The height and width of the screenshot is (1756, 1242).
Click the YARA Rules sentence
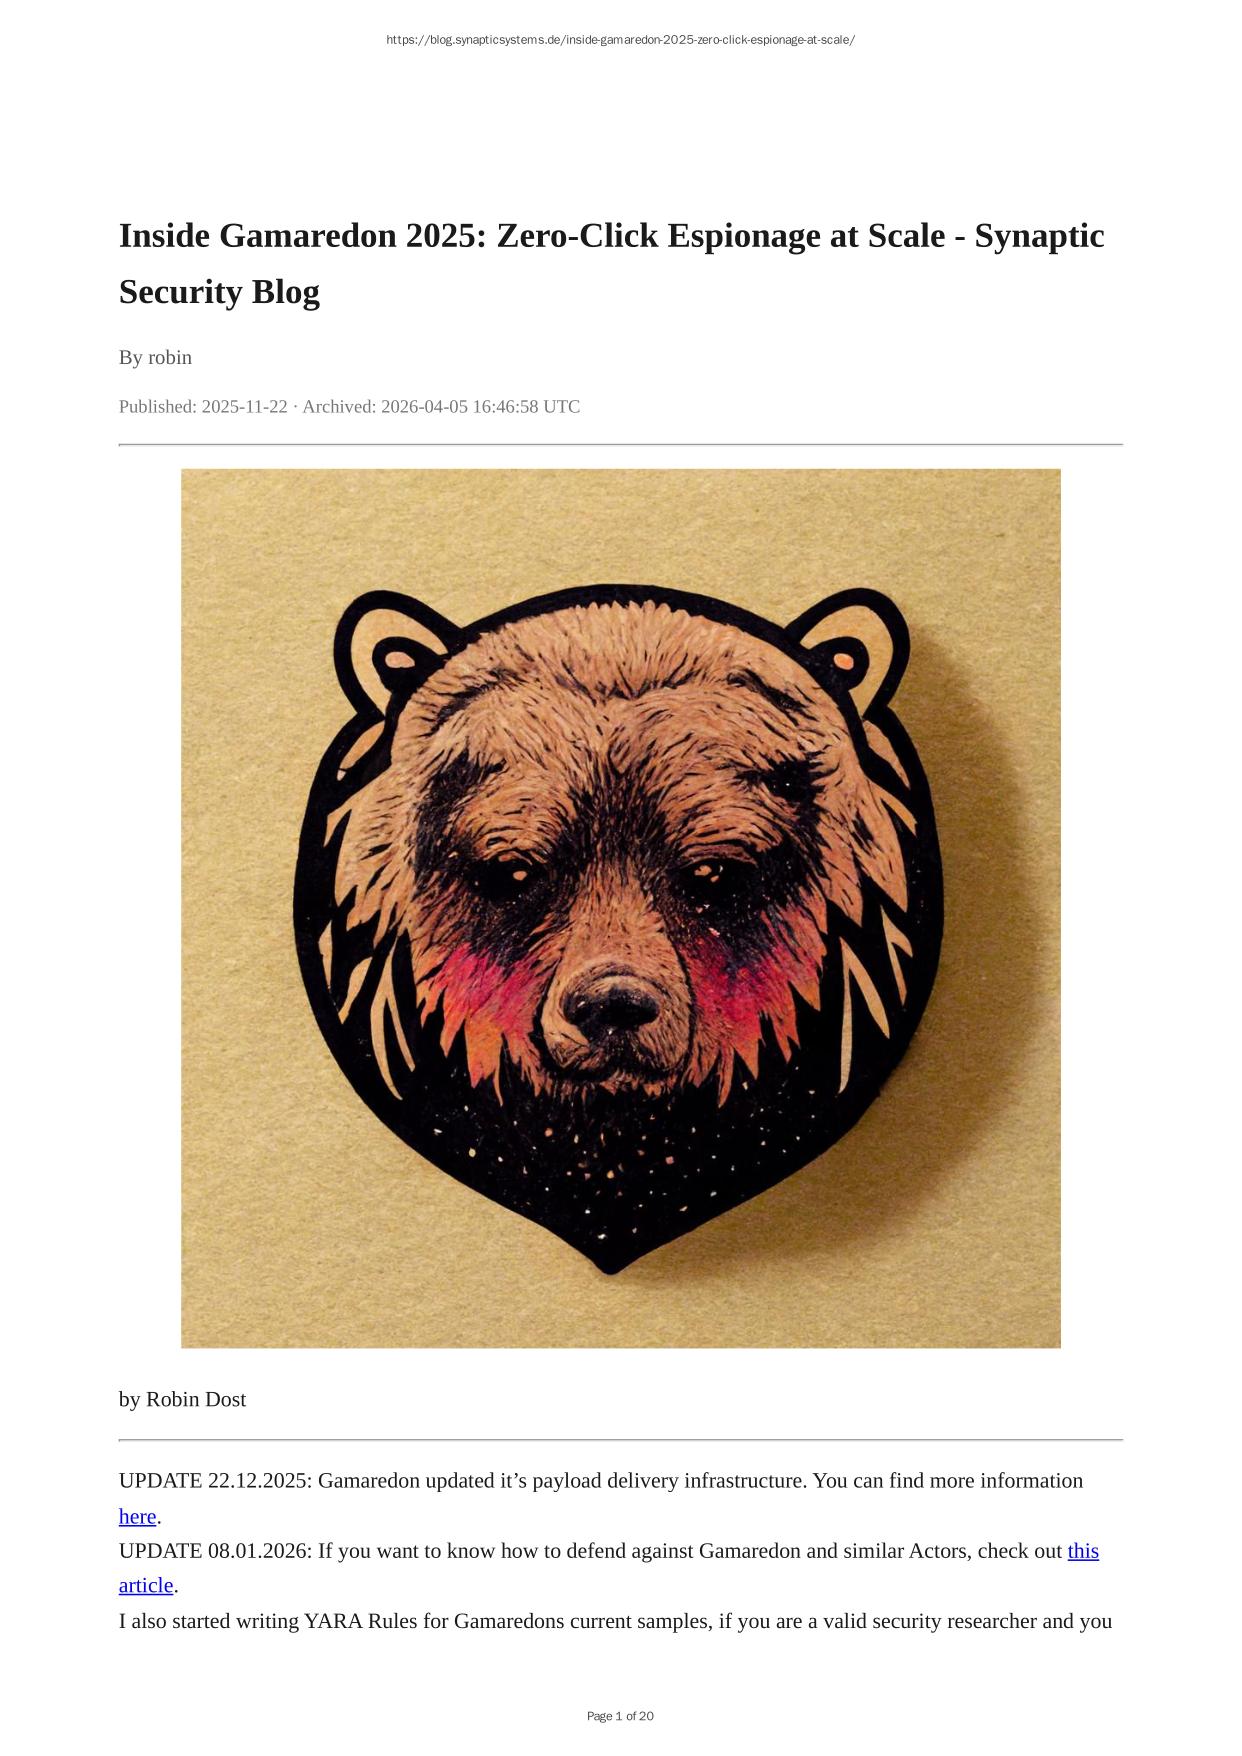coord(615,1621)
